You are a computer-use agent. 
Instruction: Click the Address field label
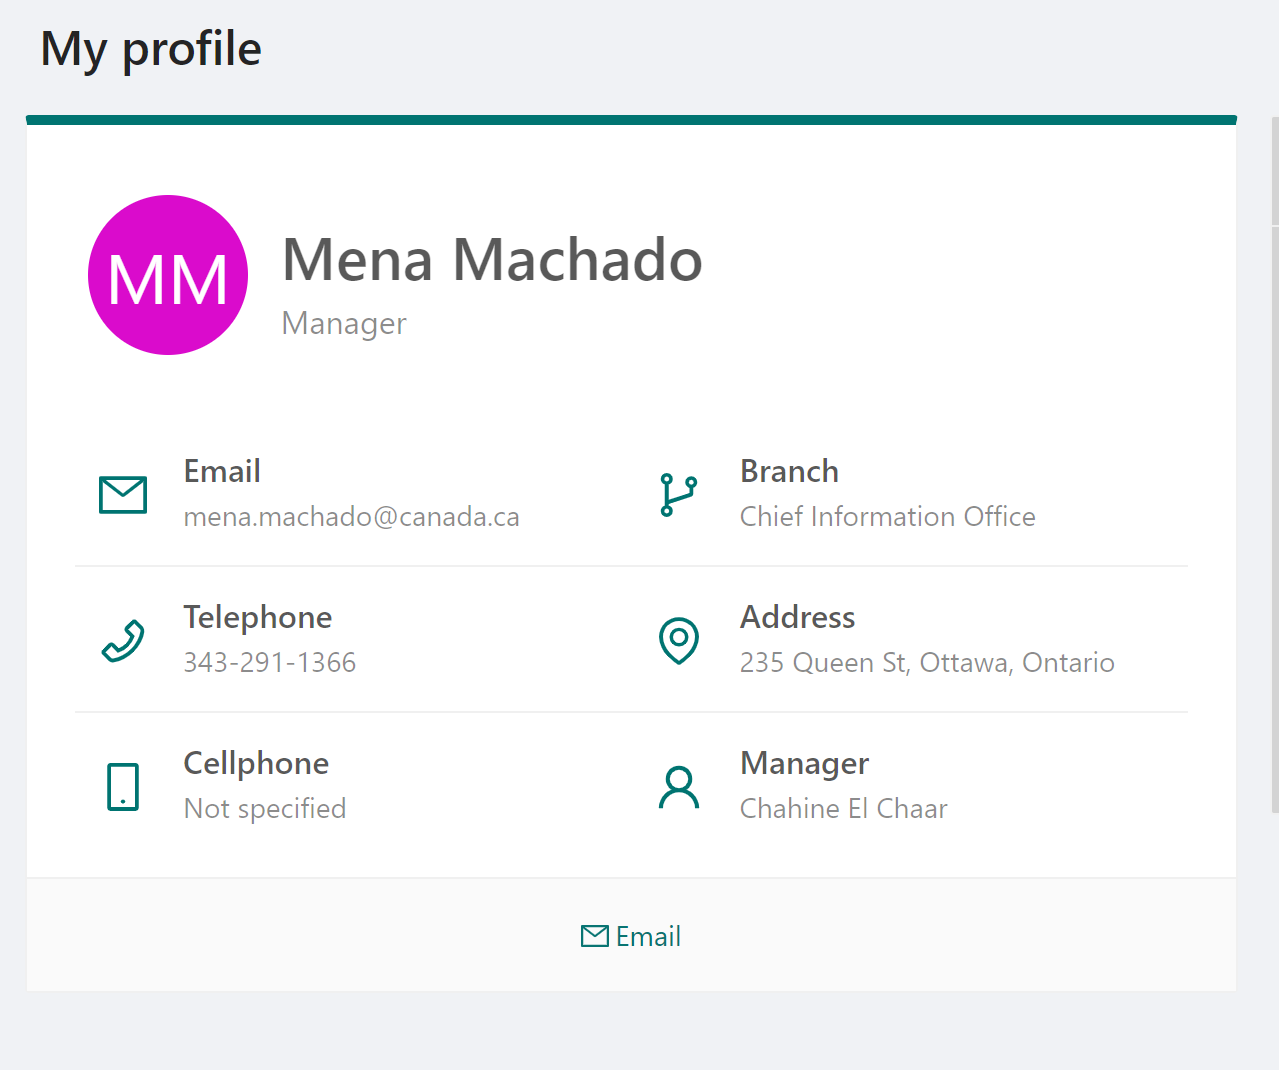coord(797,618)
